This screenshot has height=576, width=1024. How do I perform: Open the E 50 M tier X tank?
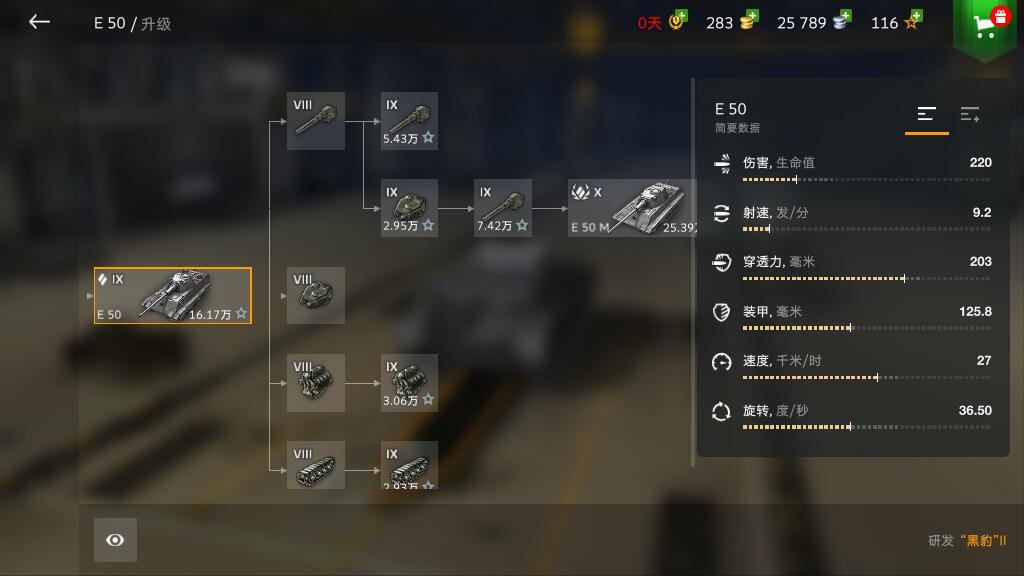tap(631, 208)
